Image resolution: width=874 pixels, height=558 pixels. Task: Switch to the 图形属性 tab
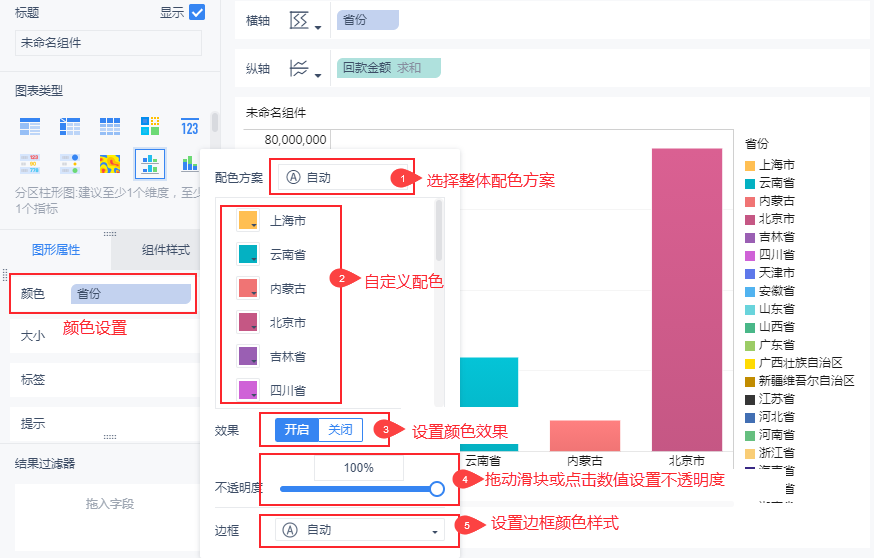coord(56,250)
